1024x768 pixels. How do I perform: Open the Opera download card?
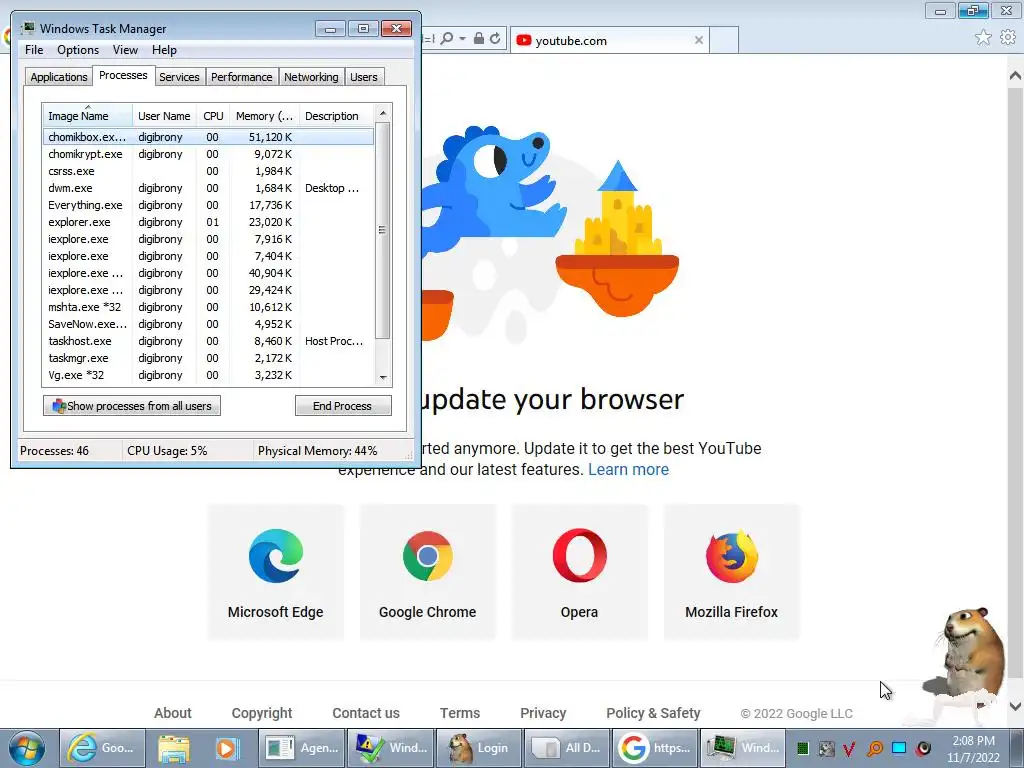click(579, 572)
